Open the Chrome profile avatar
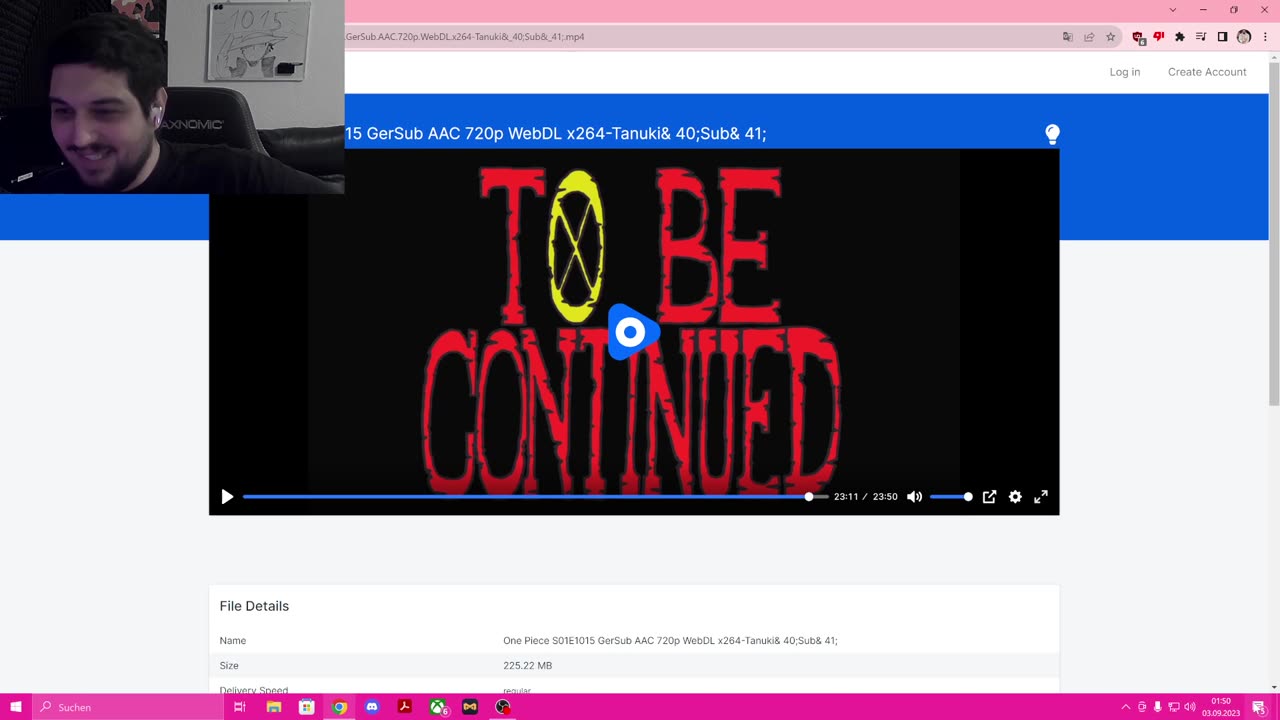Viewport: 1280px width, 720px height. point(1244,37)
